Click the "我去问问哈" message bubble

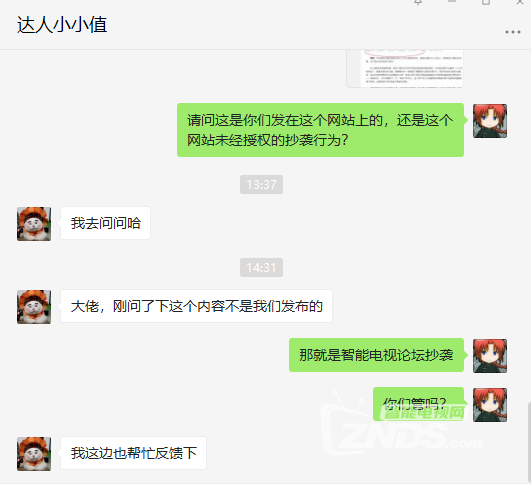(x=105, y=223)
